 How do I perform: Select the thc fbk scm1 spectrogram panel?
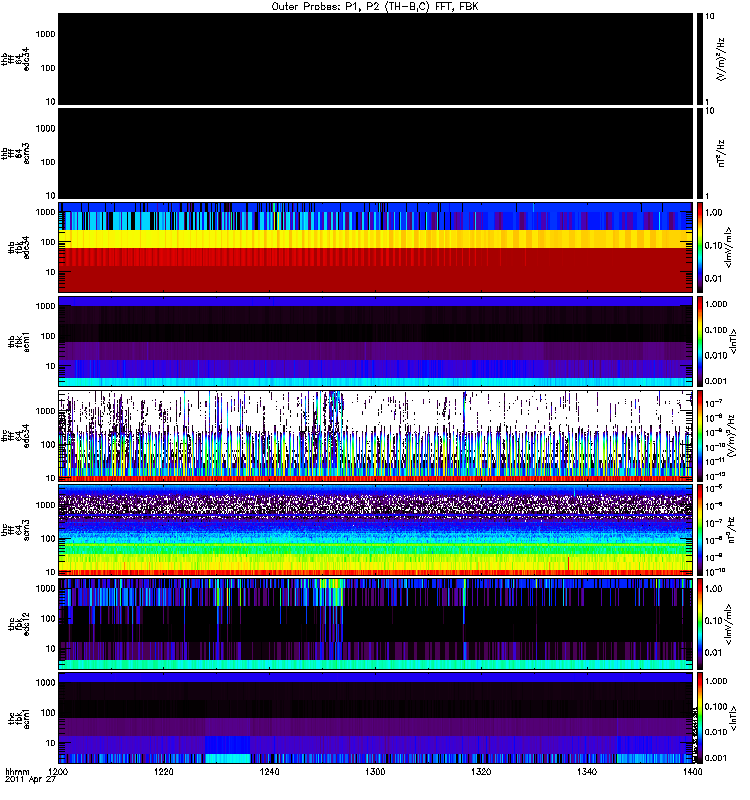(x=376, y=718)
